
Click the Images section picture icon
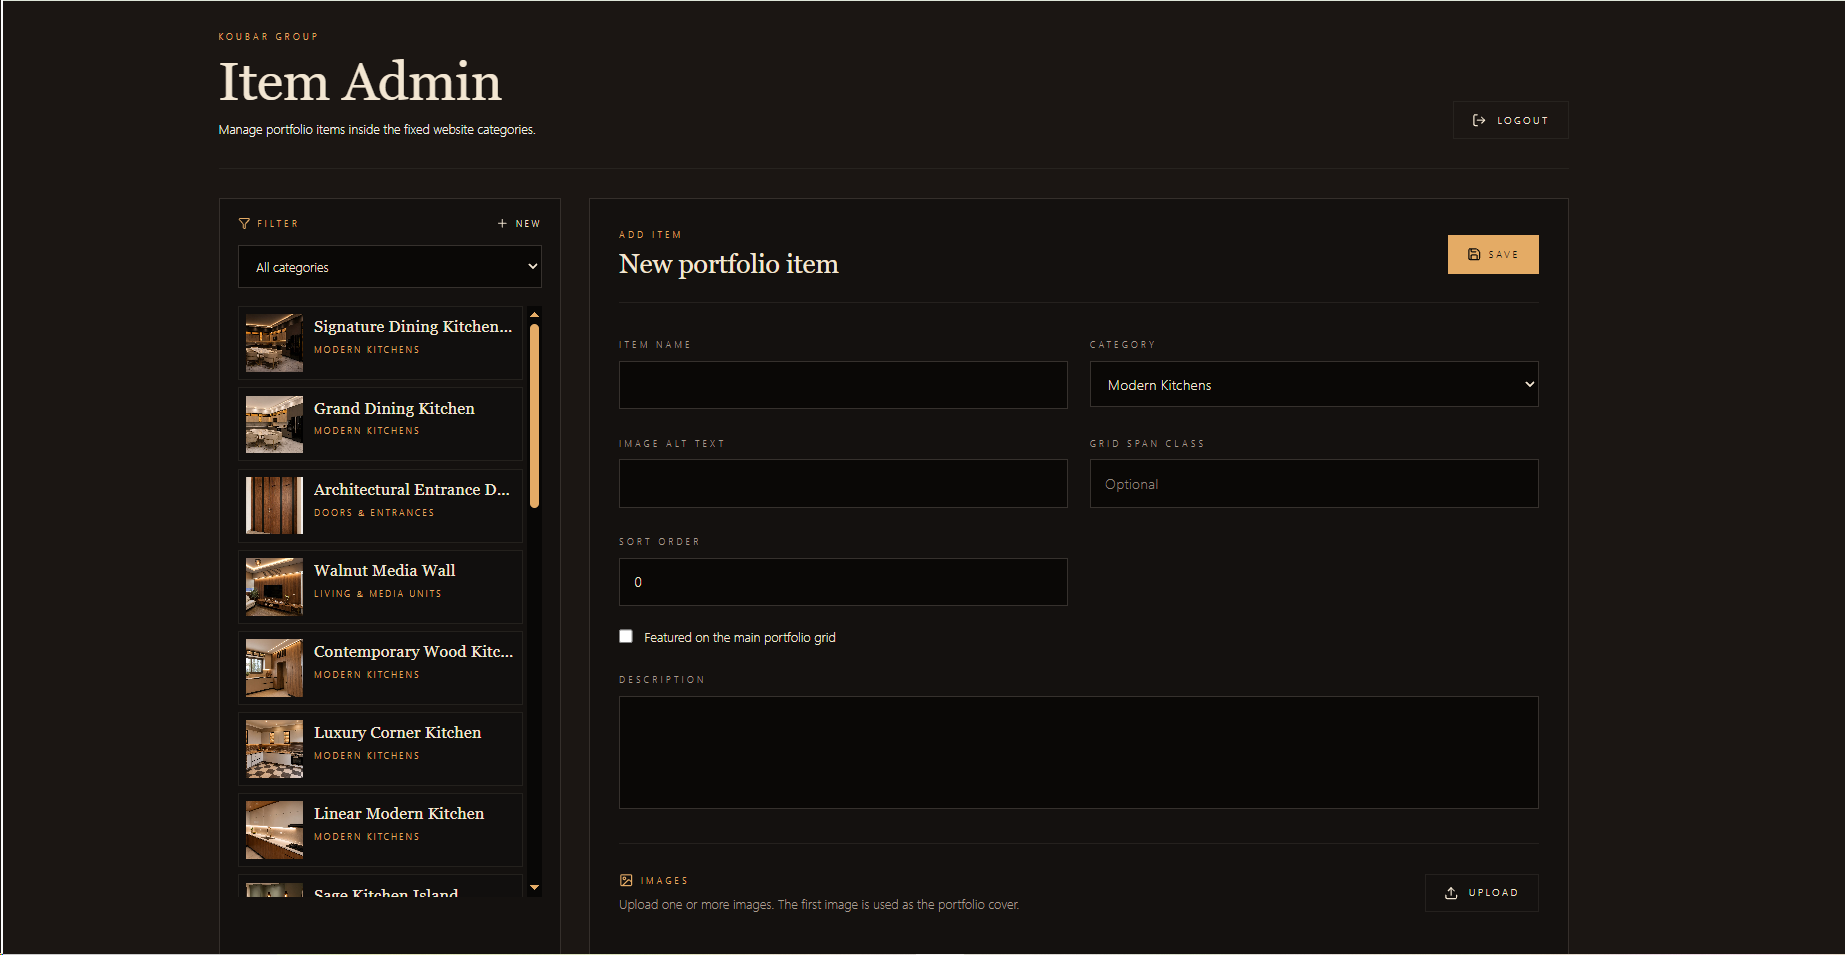point(626,881)
